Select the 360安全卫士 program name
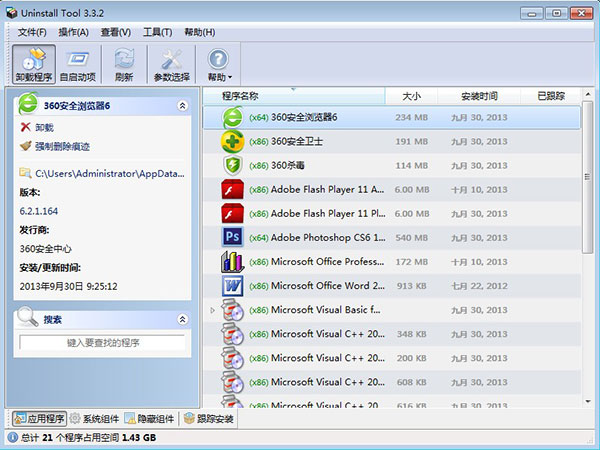The image size is (600, 450). coord(297,142)
